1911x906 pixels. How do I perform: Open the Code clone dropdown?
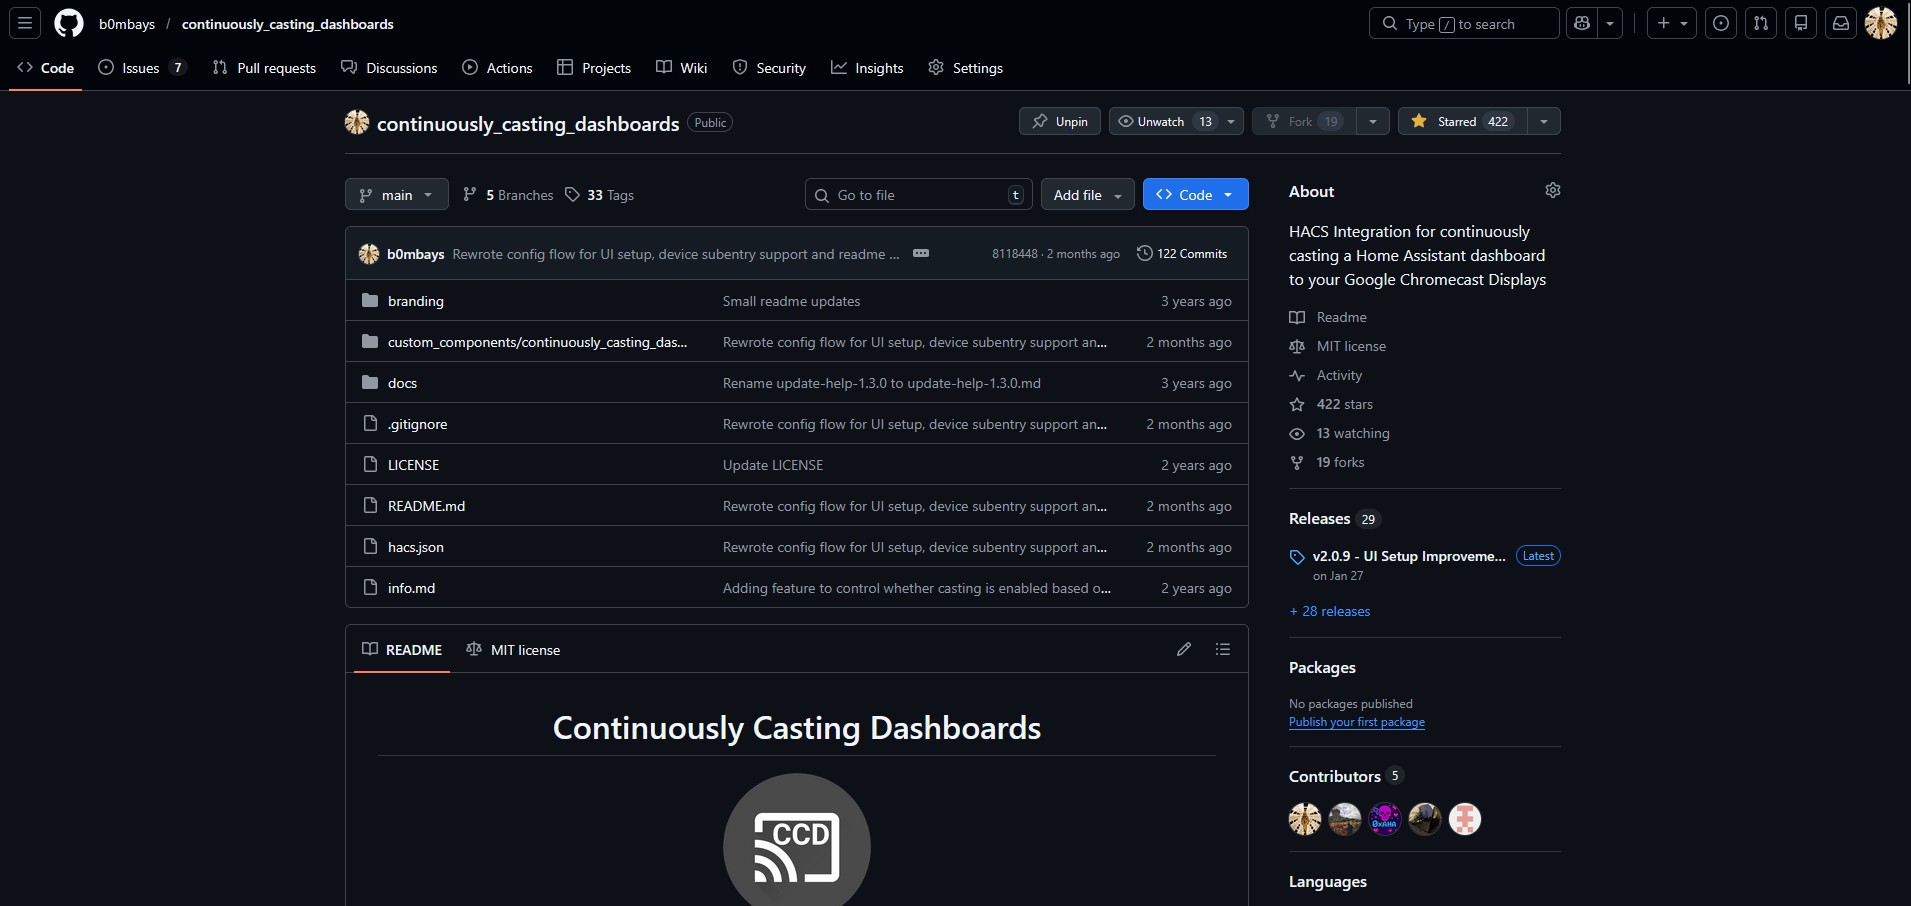(x=1195, y=194)
